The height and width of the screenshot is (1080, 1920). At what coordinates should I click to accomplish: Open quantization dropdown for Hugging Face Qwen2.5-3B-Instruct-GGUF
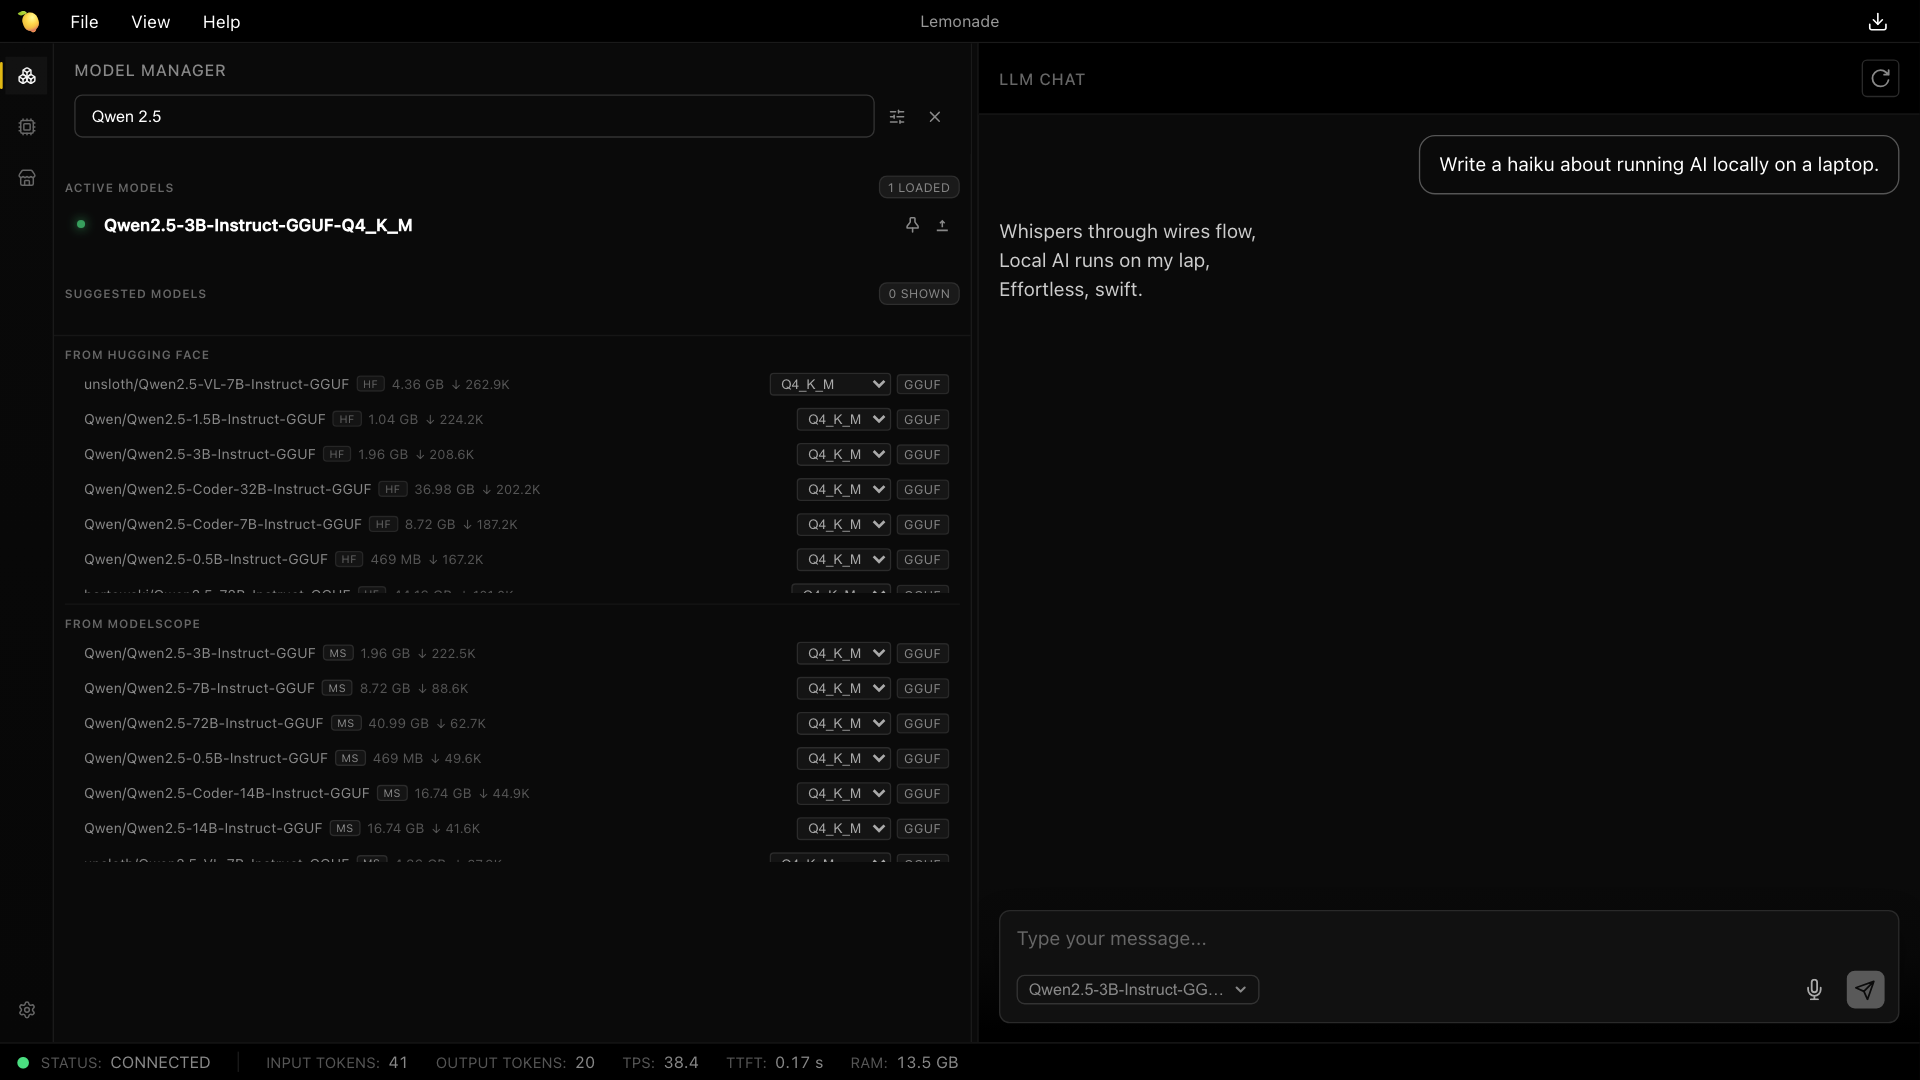point(843,454)
